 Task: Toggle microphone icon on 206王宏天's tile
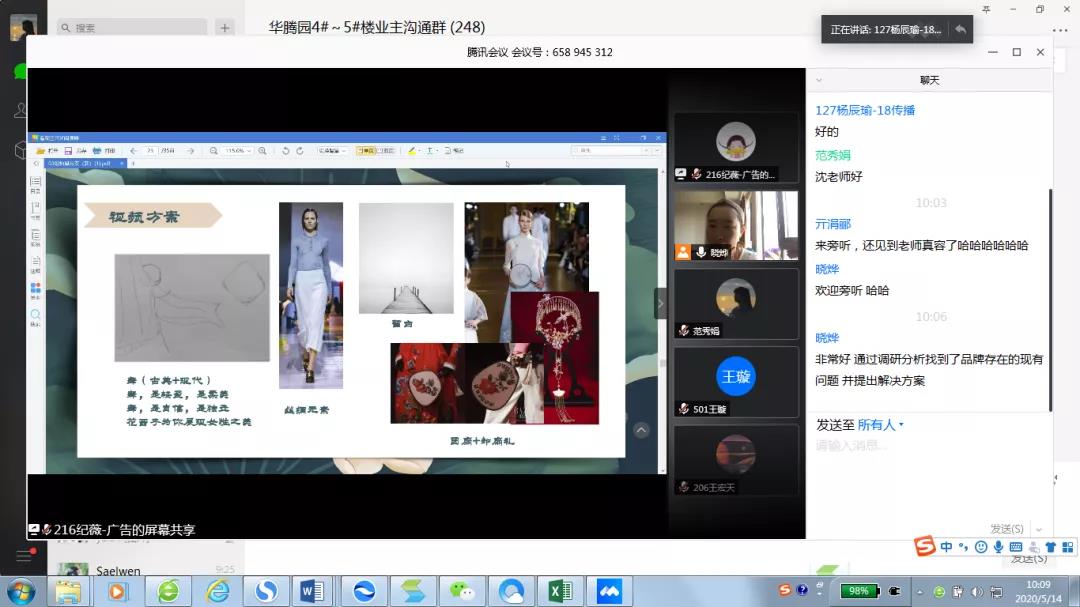click(684, 487)
